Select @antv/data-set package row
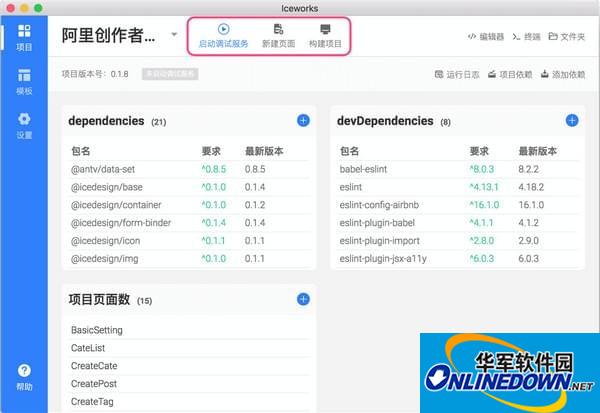The width and height of the screenshot is (600, 413). tap(189, 169)
